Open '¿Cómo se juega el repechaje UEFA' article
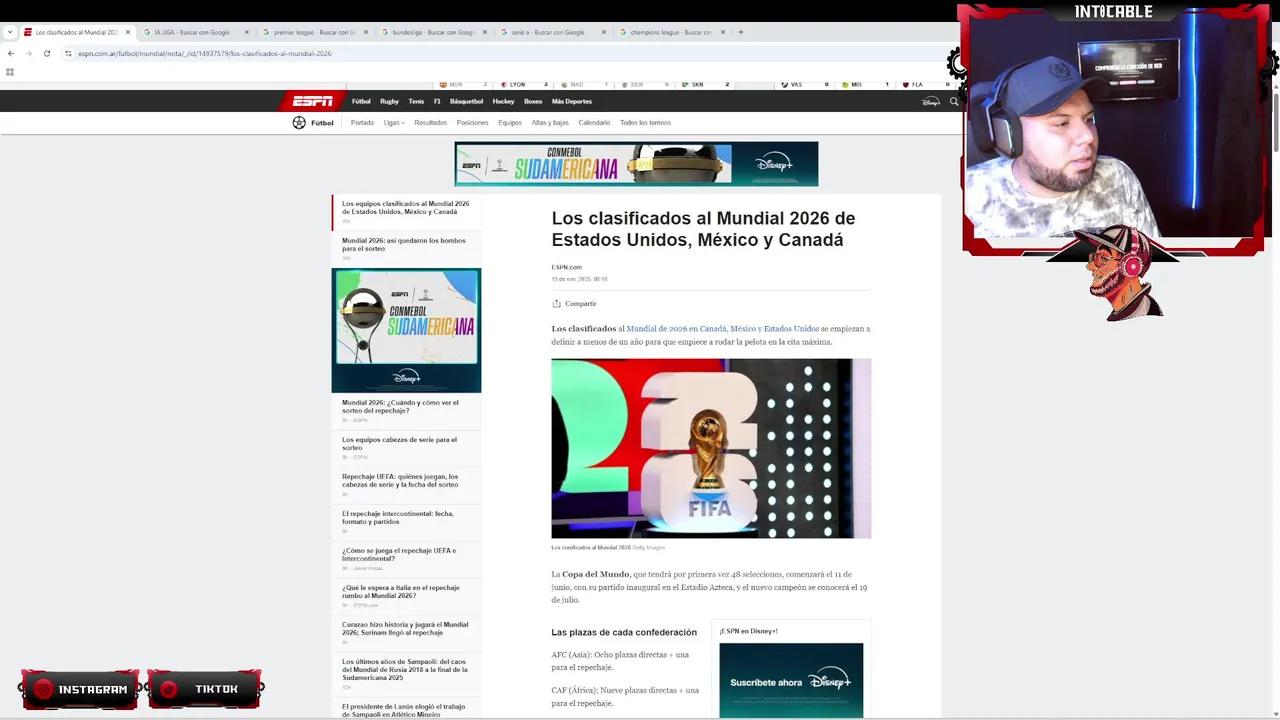 point(399,554)
